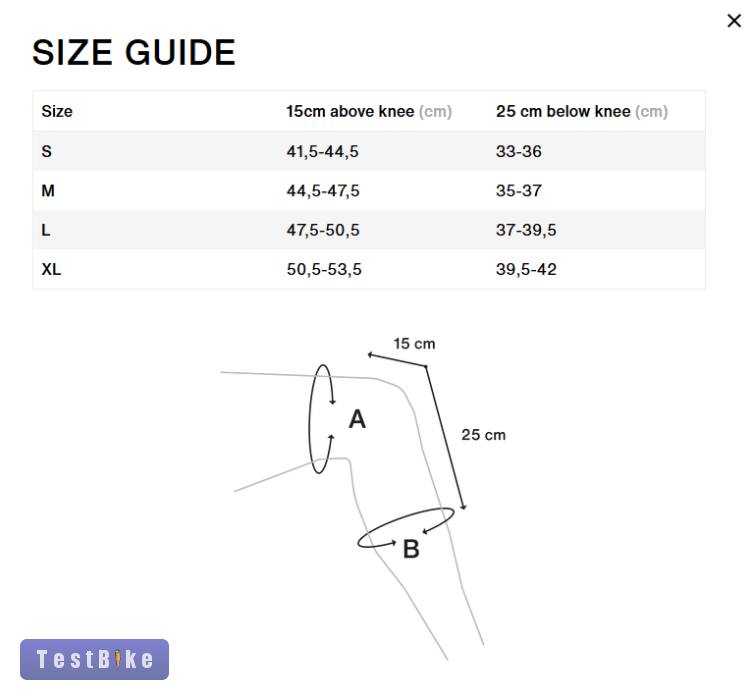Click the 33-36 below knee value
Screen dimensions: 753x700
519,152
